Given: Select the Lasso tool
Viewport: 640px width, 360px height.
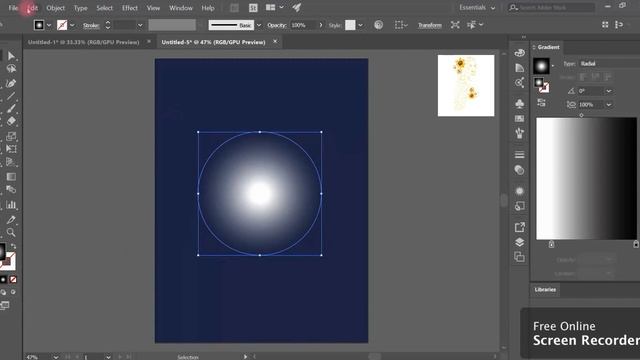Looking at the screenshot, I should pos(11,69).
